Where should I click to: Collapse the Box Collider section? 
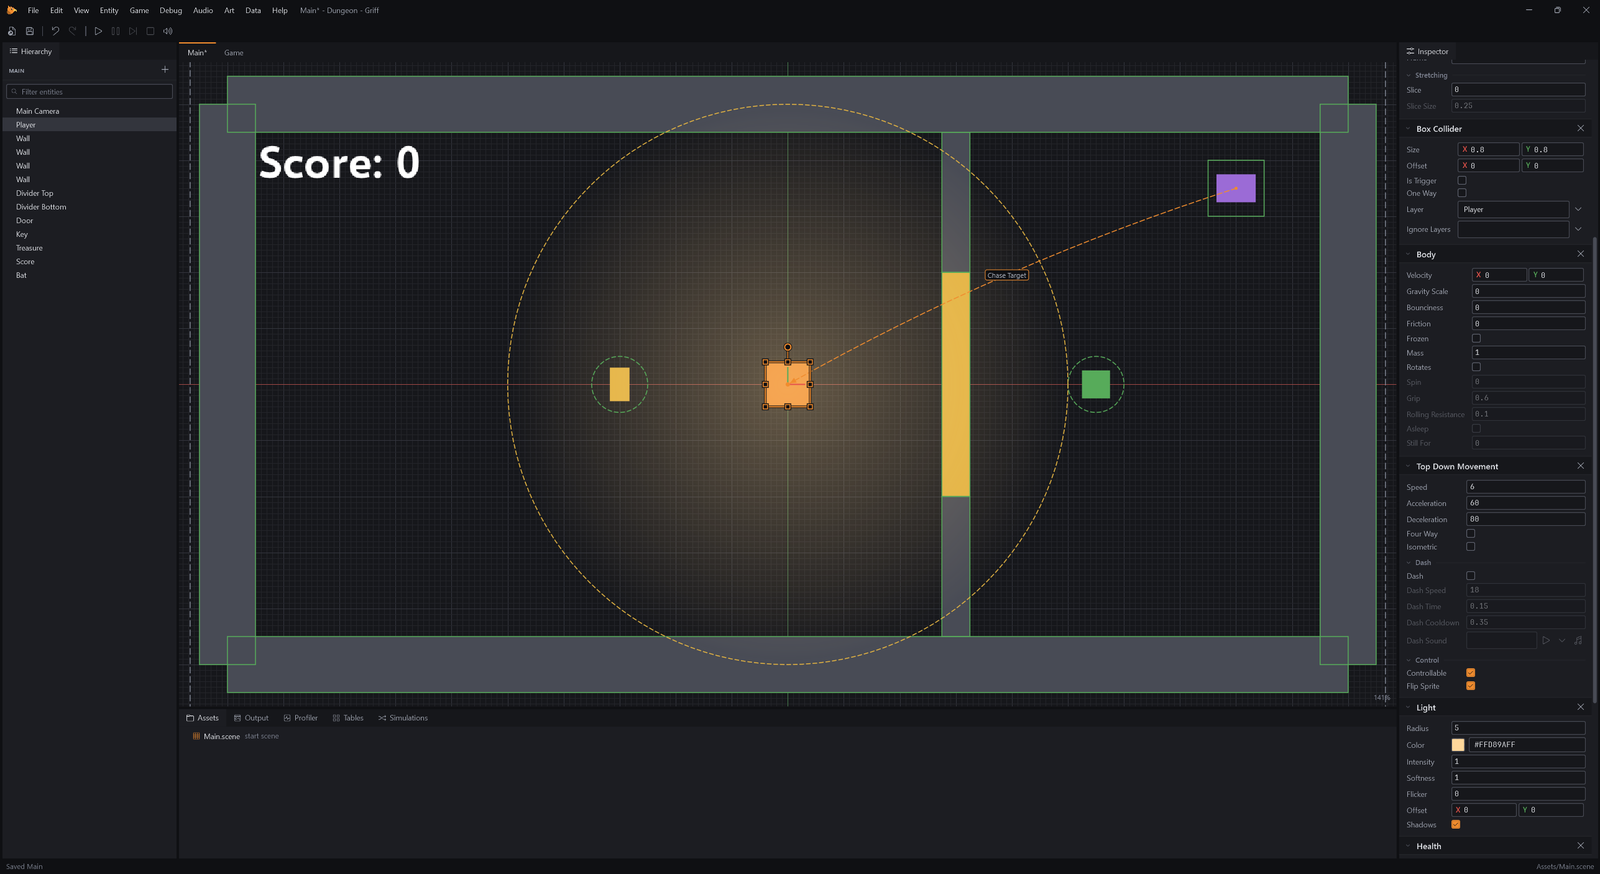(x=1409, y=129)
